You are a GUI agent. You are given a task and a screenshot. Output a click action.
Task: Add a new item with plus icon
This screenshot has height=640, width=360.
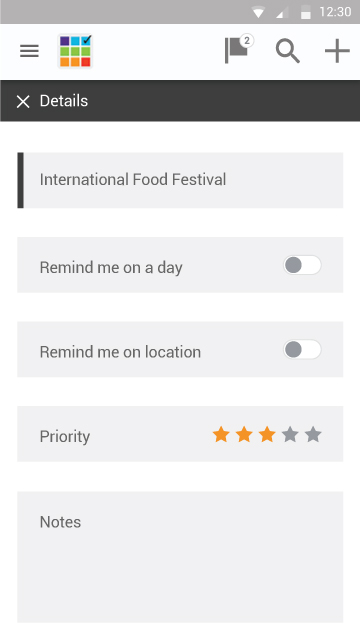click(x=337, y=51)
